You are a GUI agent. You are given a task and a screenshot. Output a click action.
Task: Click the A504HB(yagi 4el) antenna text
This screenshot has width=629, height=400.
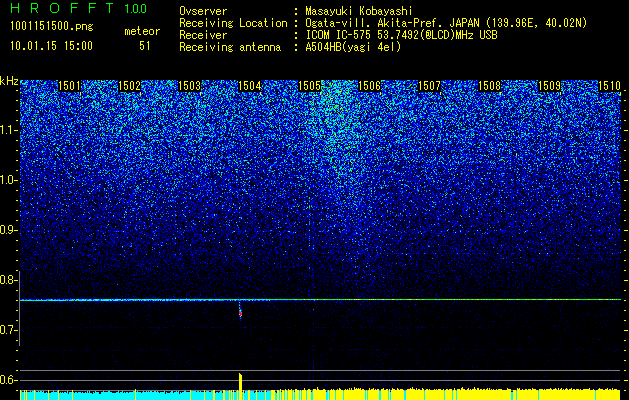pyautogui.click(x=353, y=47)
